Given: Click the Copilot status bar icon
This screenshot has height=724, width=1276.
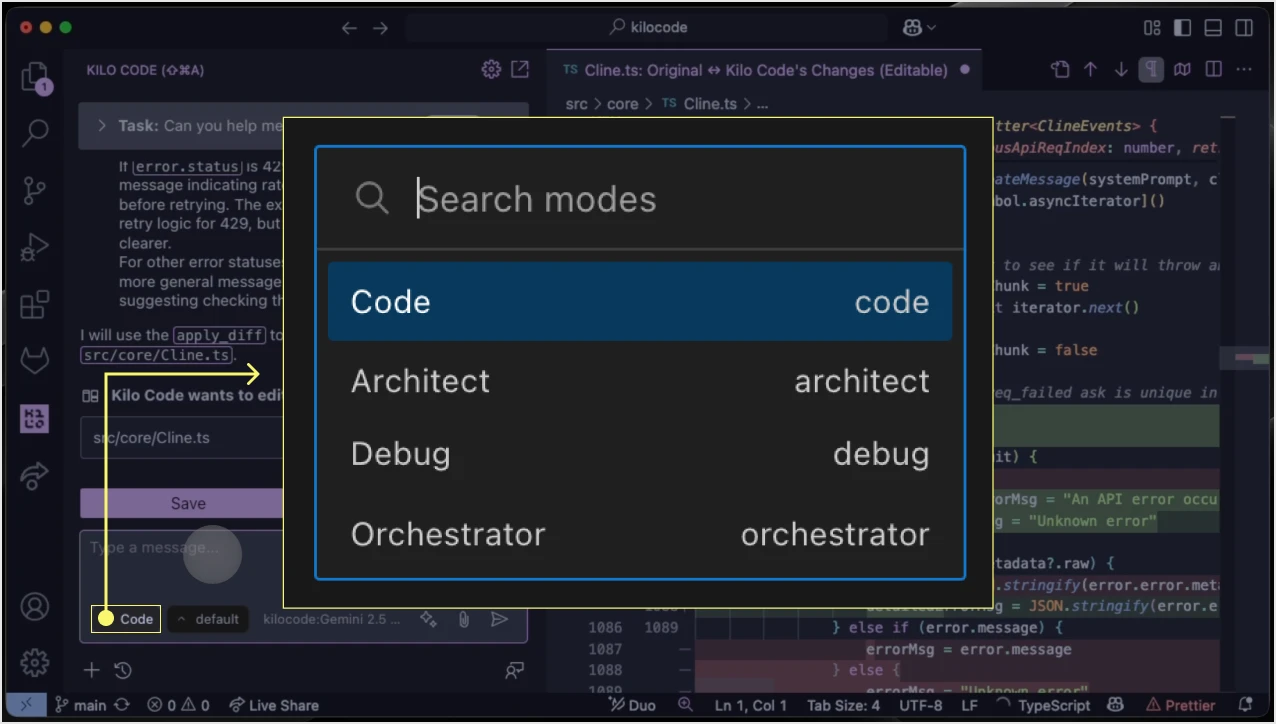Looking at the screenshot, I should point(1116,705).
